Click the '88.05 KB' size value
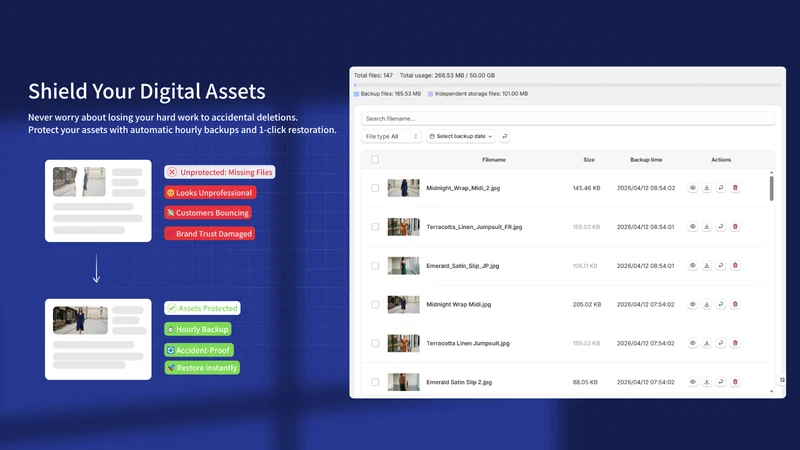Image resolution: width=800 pixels, height=450 pixels. (x=585, y=382)
